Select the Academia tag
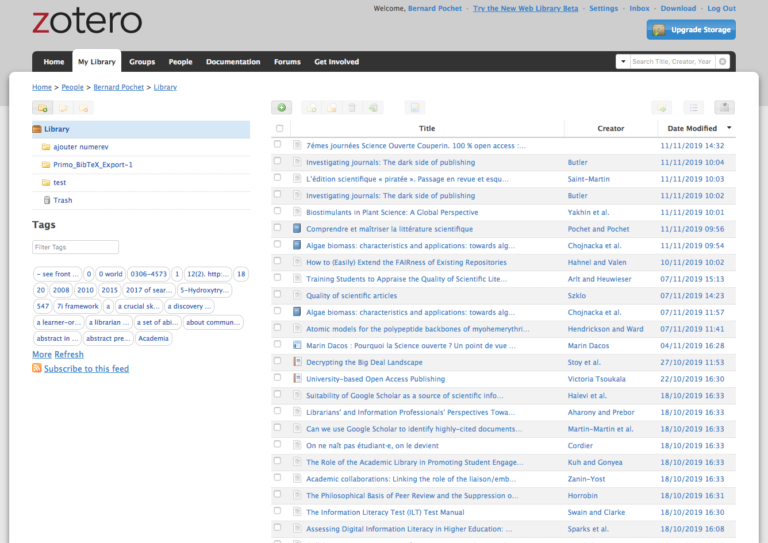The image size is (768, 543). (153, 338)
